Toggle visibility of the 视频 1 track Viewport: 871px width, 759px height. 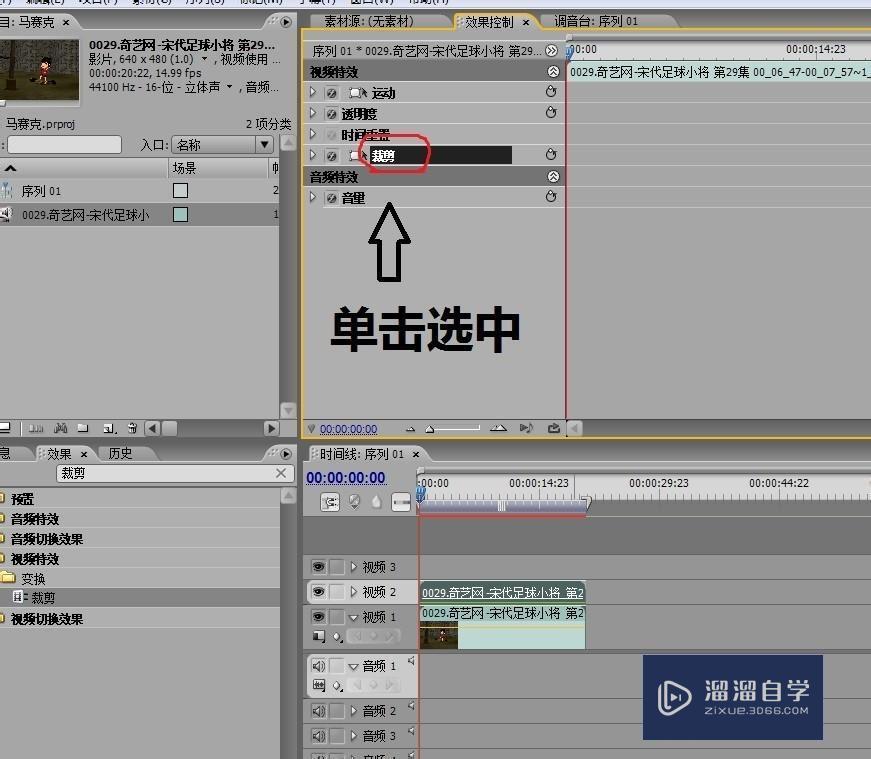coord(317,614)
